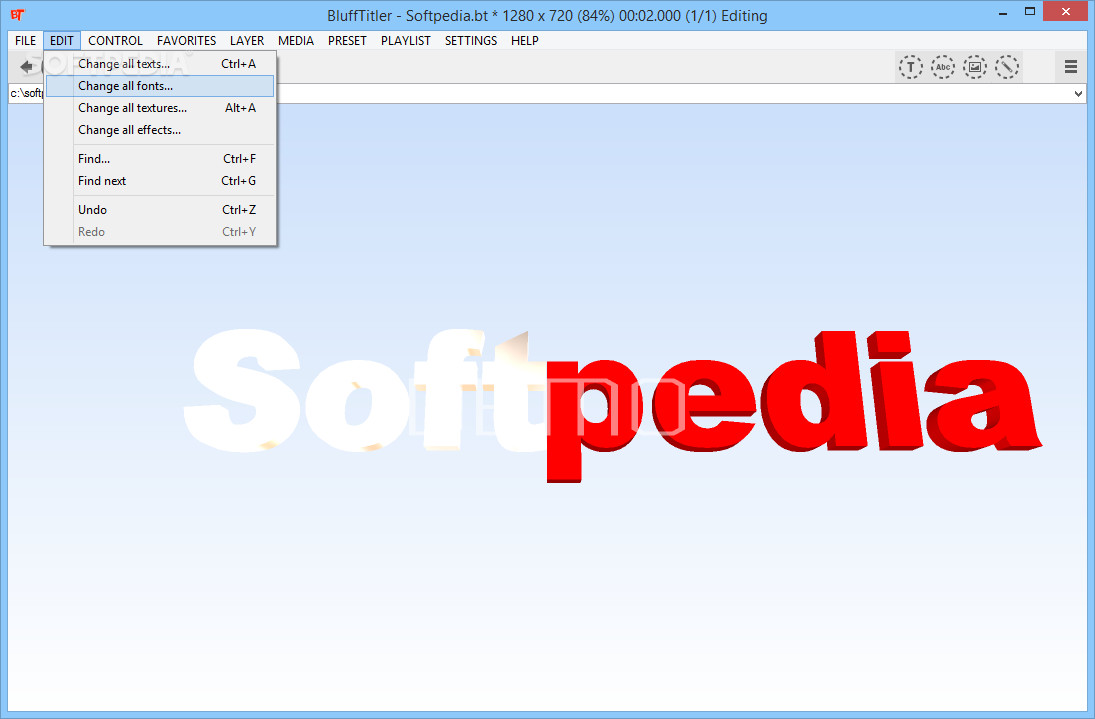Click the BluffTitler app icon in title bar

pos(17,15)
